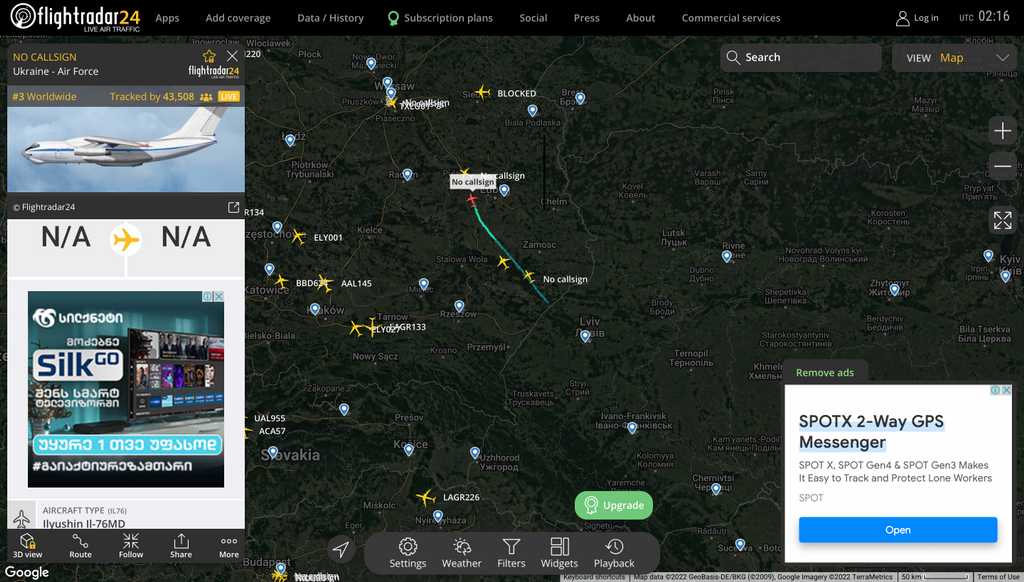Select BLOCKED aircraft on map
The width and height of the screenshot is (1024, 582).
point(482,92)
